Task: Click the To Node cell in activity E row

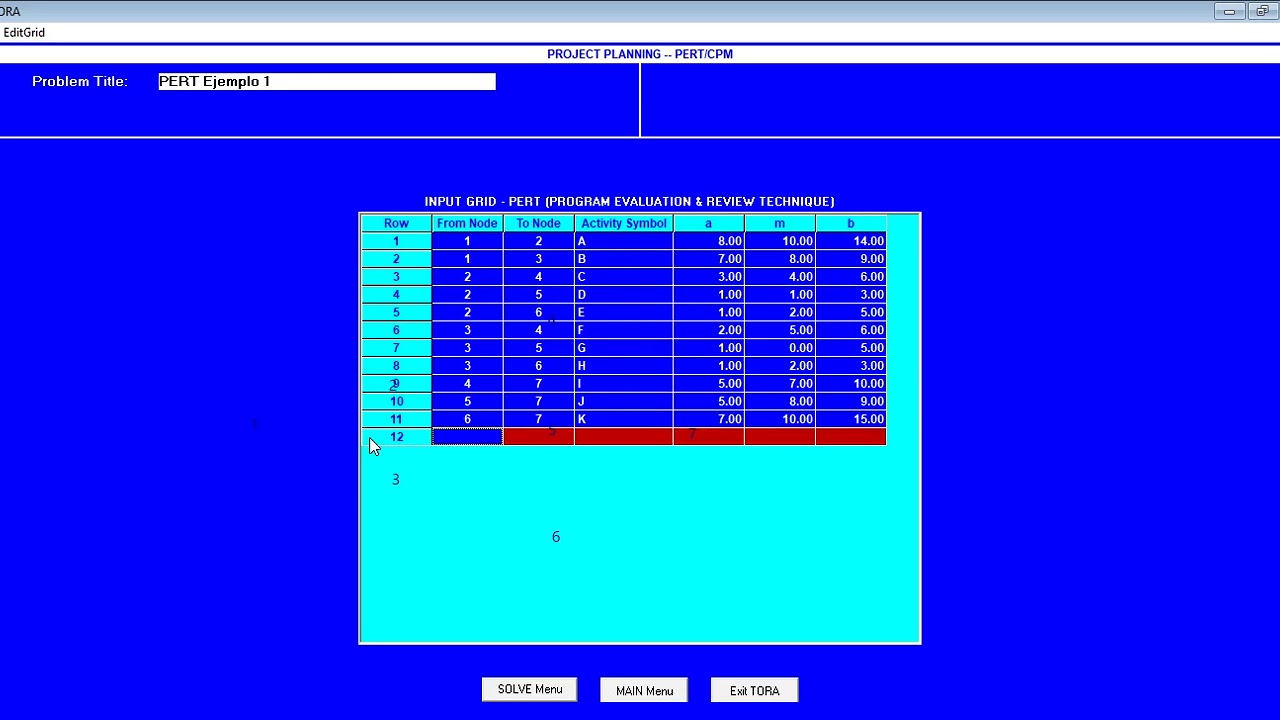Action: (x=538, y=312)
